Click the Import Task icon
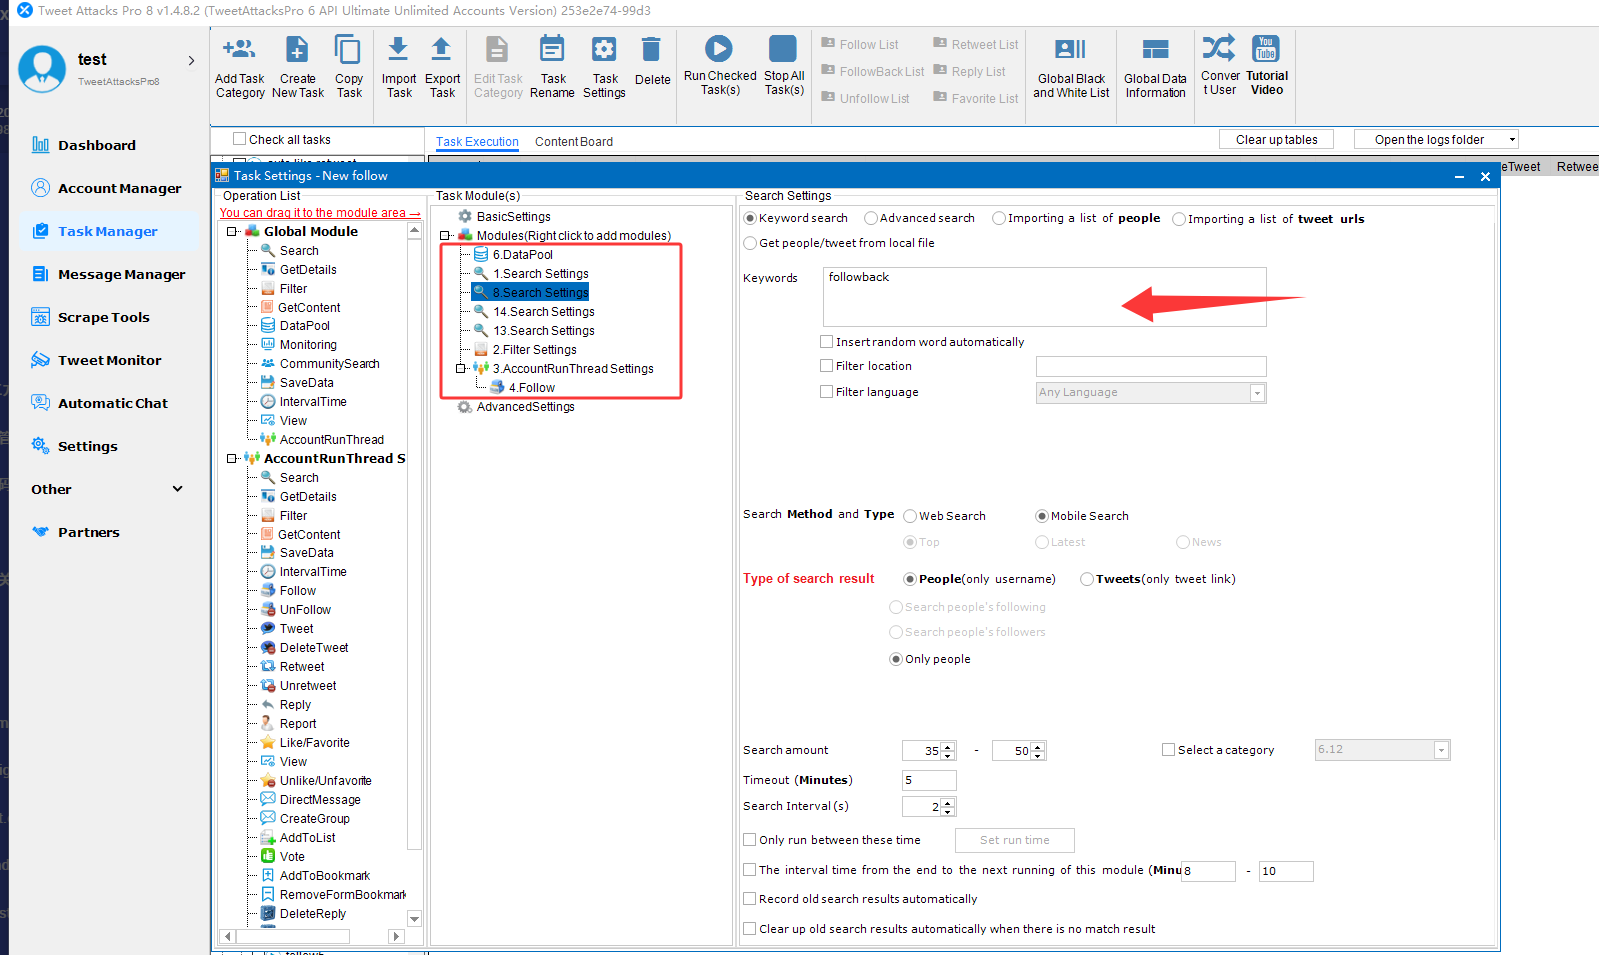Screen dimensions: 1599x955 [398, 49]
